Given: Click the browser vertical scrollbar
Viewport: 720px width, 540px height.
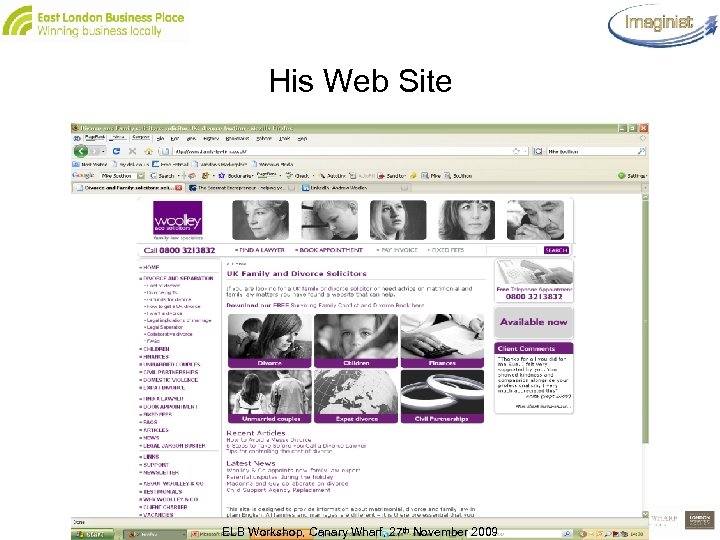Looking at the screenshot, I should point(645,321).
